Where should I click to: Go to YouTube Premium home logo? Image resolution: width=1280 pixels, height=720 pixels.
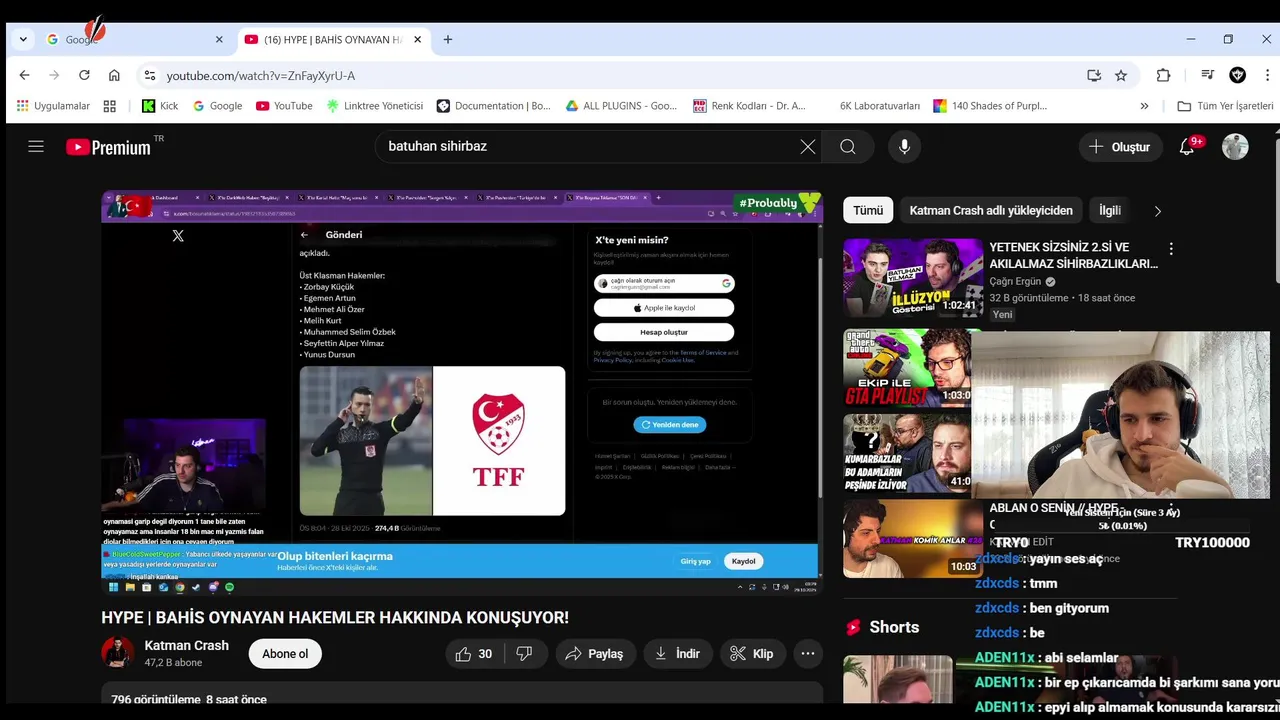click(x=108, y=147)
